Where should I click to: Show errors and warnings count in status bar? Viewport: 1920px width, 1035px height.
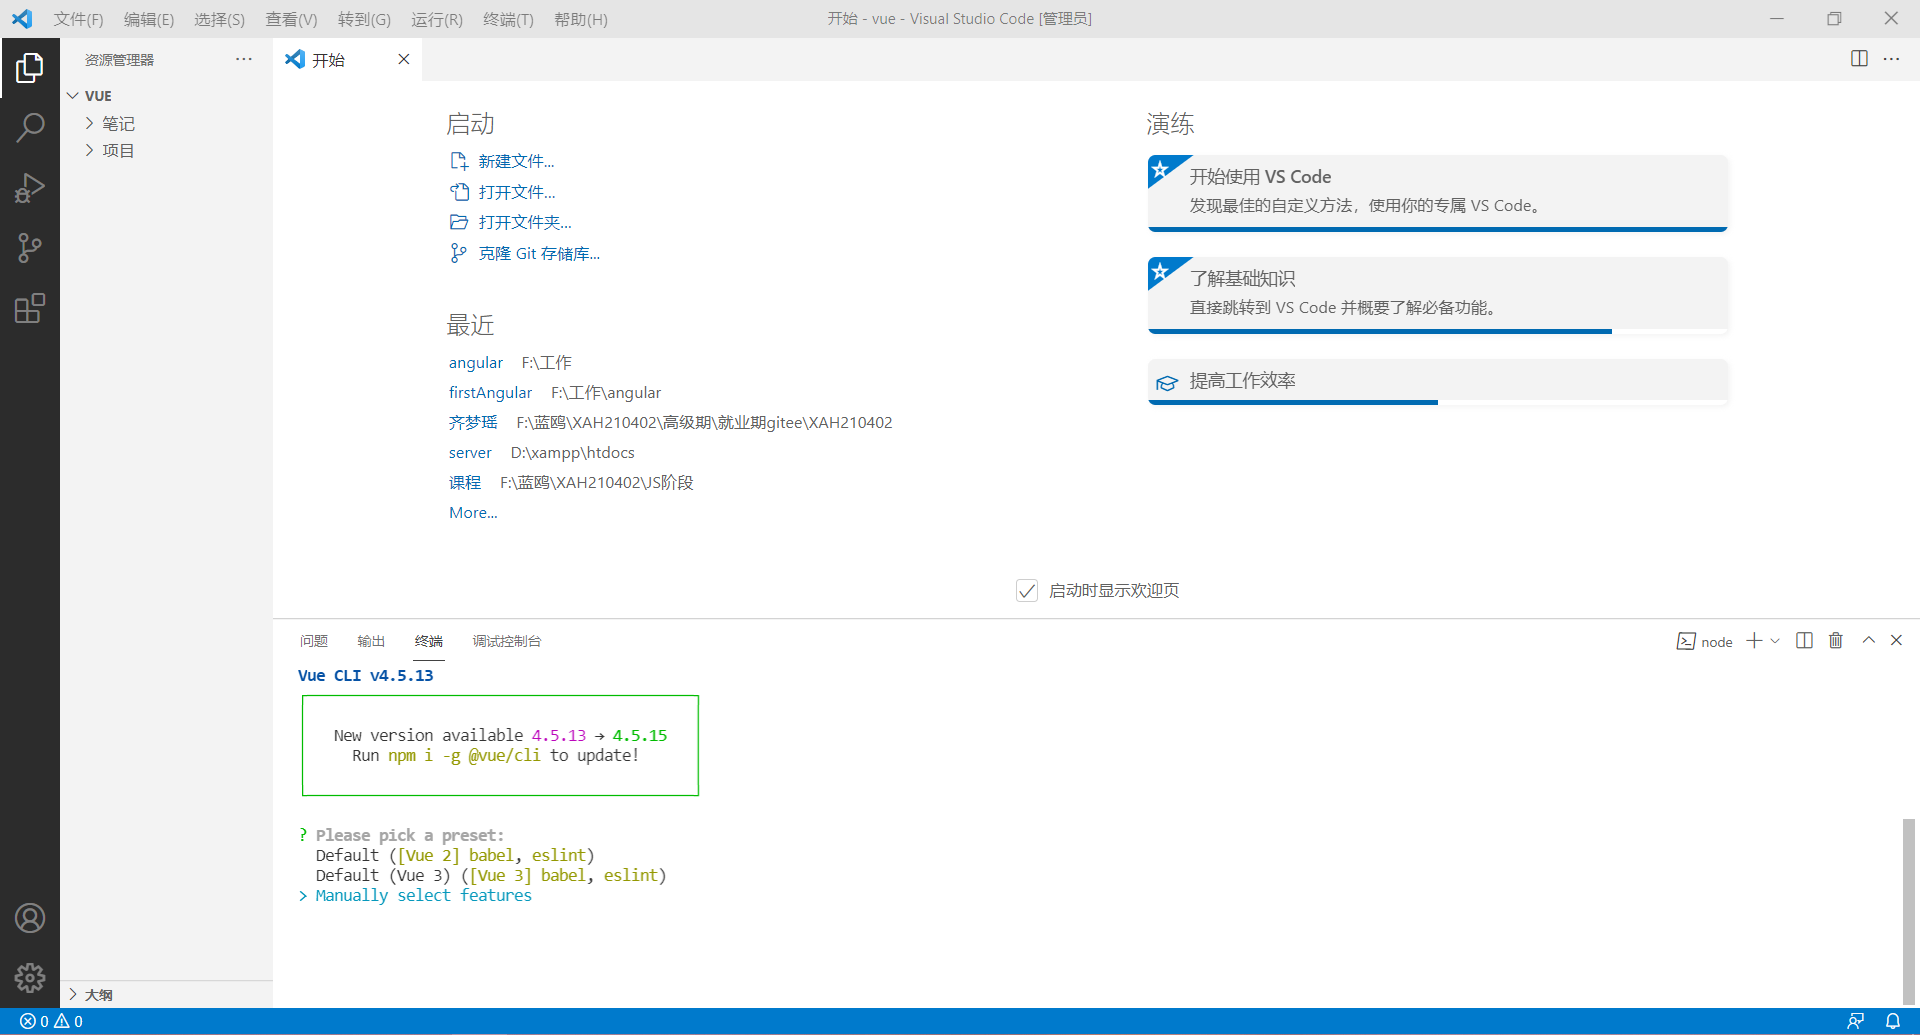[x=51, y=1021]
